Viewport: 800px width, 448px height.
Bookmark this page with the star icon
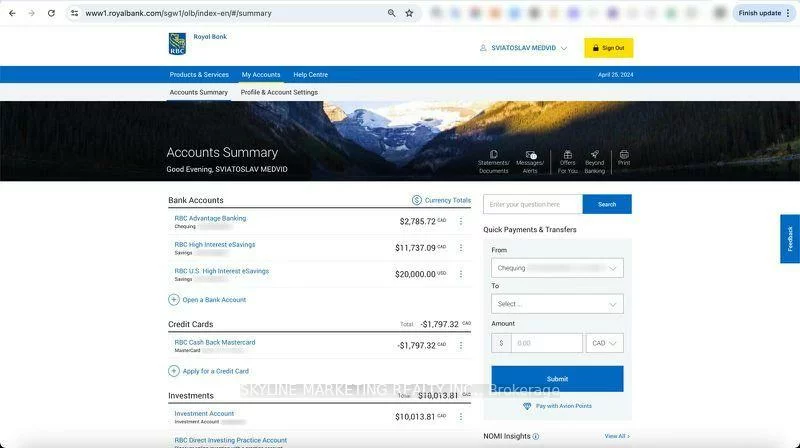coord(409,13)
